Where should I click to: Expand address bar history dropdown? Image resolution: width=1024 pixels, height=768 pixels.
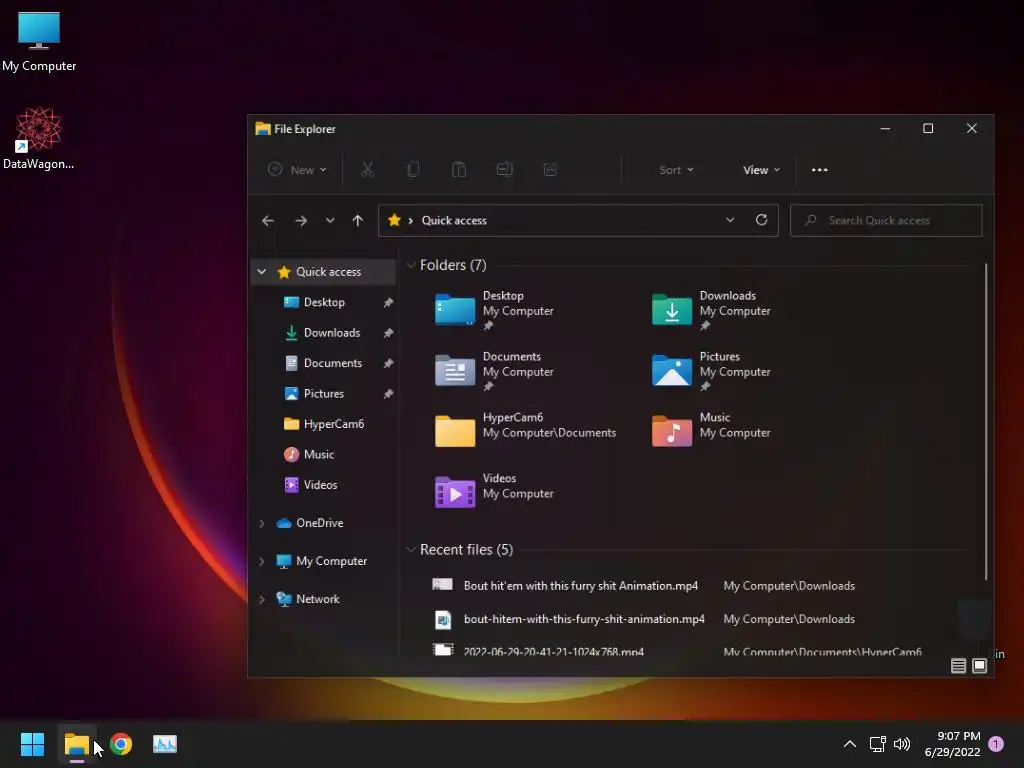pyautogui.click(x=730, y=220)
